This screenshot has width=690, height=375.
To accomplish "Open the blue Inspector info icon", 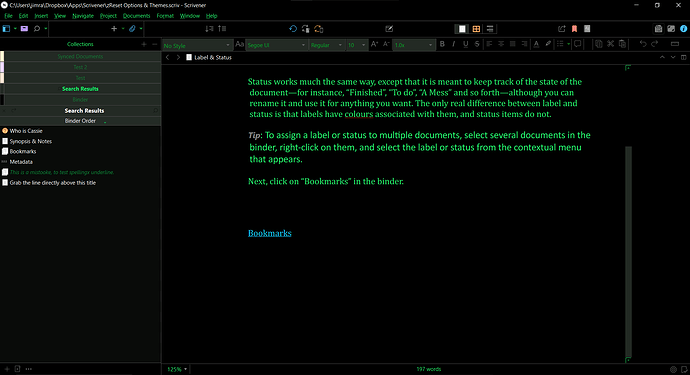I will 683,29.
